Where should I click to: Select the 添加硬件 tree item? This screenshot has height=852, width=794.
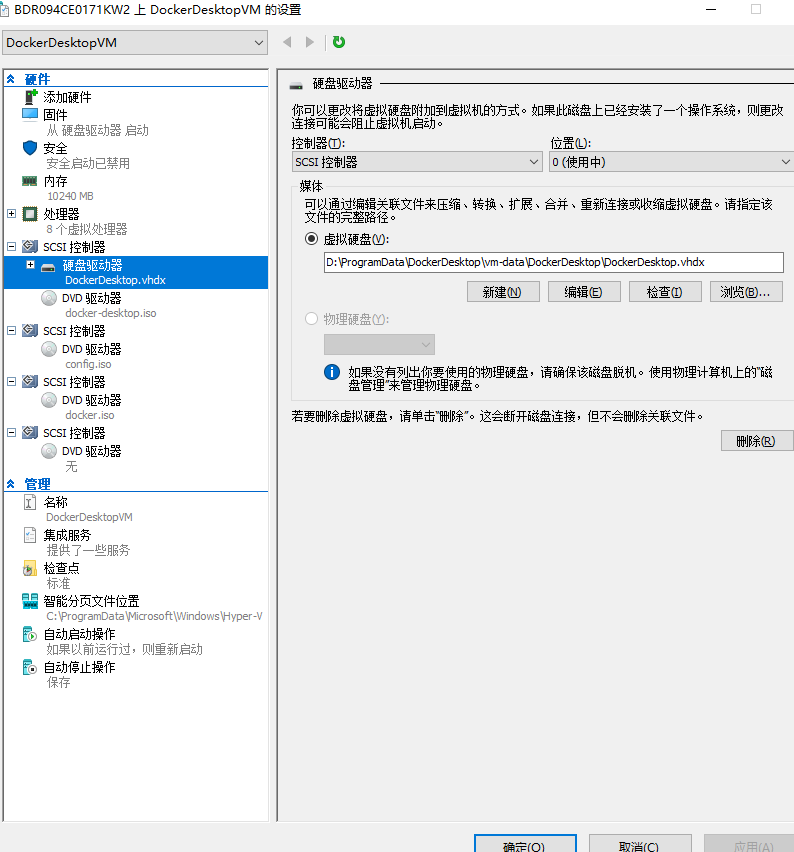[x=67, y=97]
